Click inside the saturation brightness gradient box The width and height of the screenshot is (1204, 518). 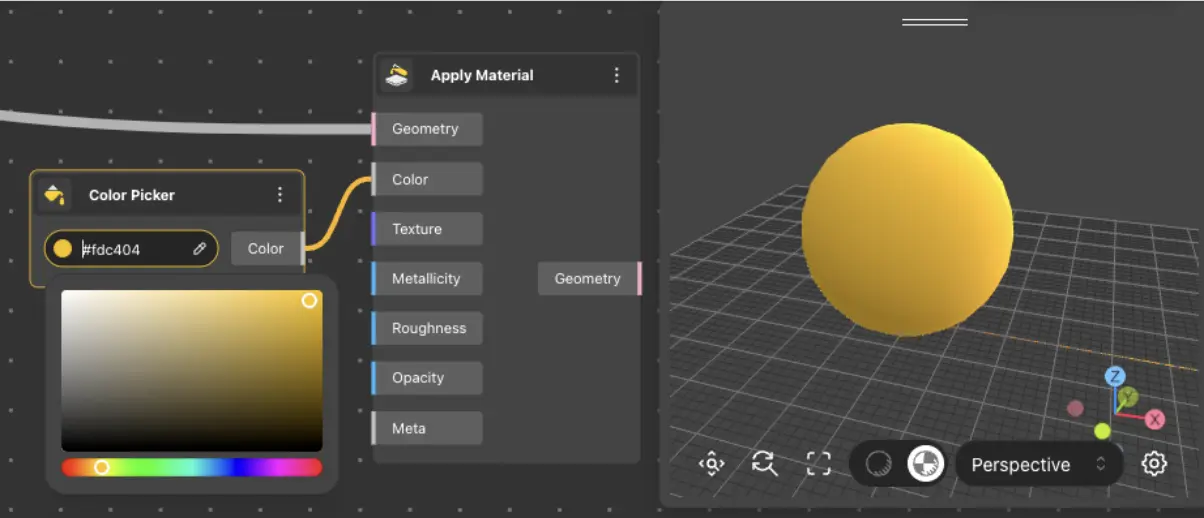(191, 371)
